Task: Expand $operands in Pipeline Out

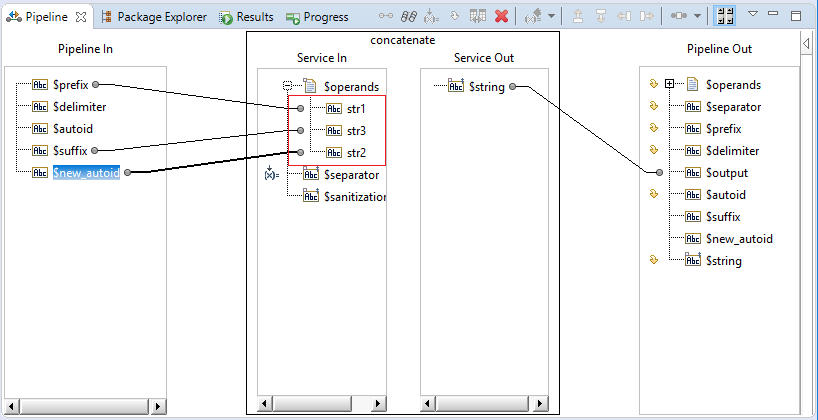Action: coord(670,84)
